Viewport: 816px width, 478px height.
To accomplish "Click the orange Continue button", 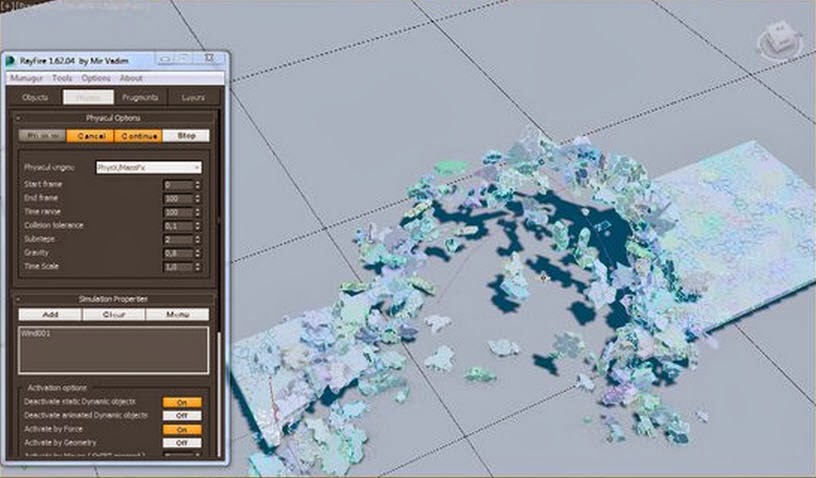I will pos(138,136).
